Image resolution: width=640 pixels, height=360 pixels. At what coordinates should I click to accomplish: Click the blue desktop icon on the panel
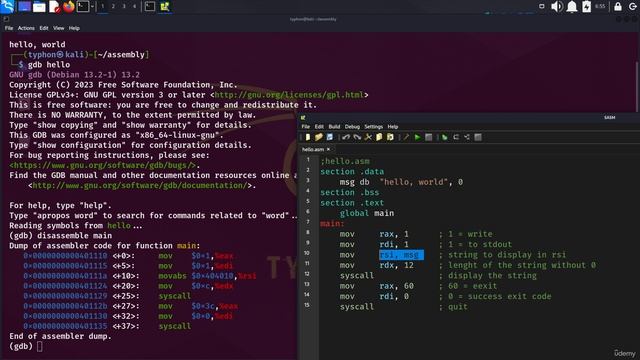pyautogui.click(x=24, y=7)
